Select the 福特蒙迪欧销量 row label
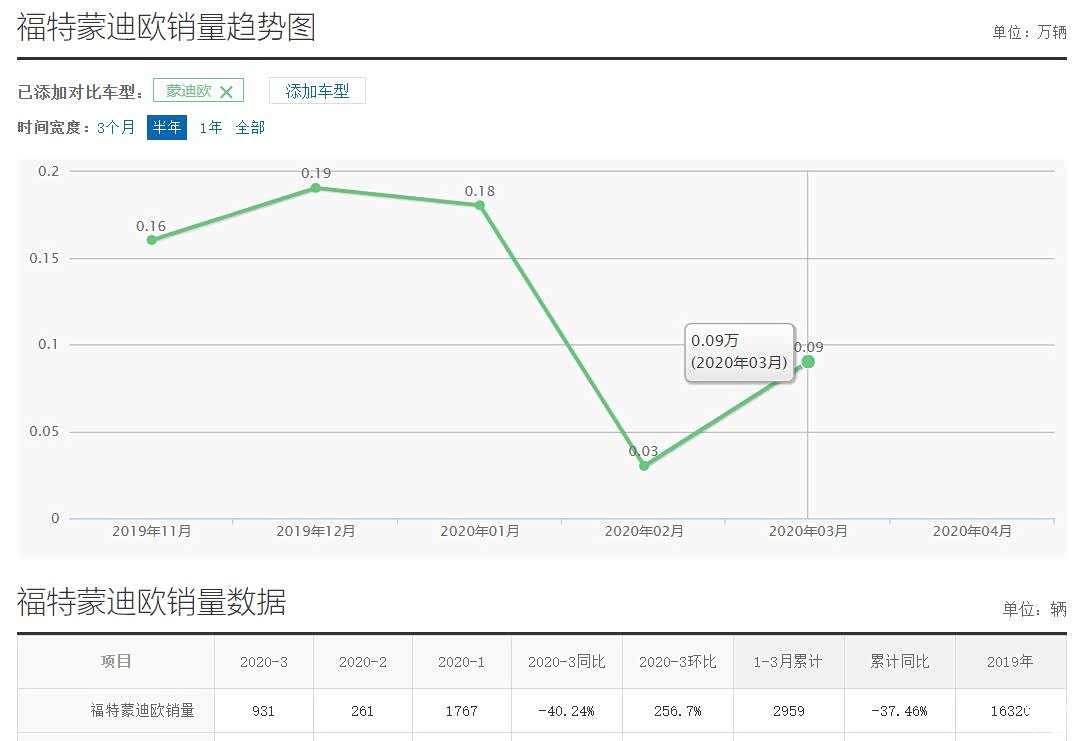The height and width of the screenshot is (741, 1076). (142, 711)
